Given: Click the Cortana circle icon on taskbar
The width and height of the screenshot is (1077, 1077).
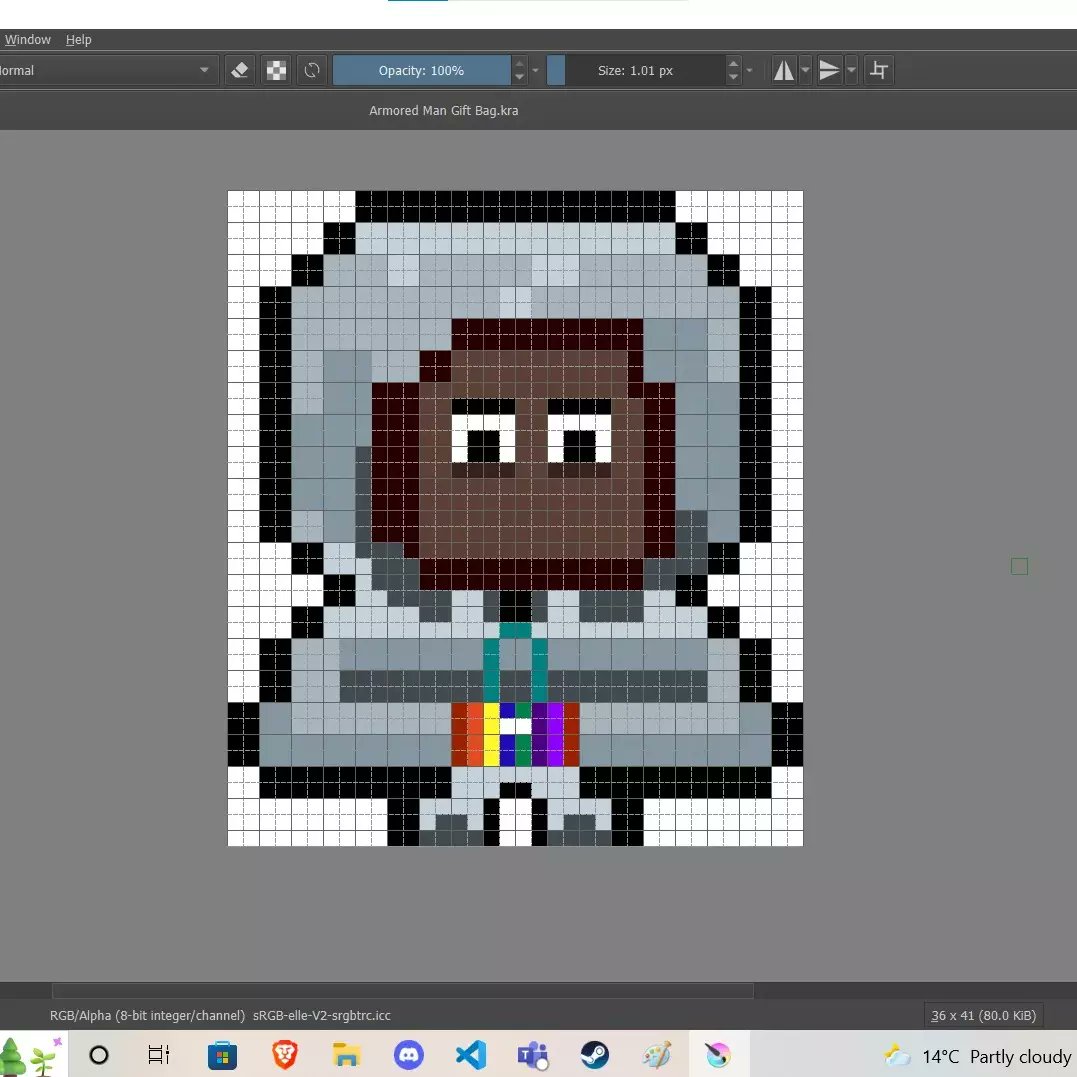Looking at the screenshot, I should 99,1055.
